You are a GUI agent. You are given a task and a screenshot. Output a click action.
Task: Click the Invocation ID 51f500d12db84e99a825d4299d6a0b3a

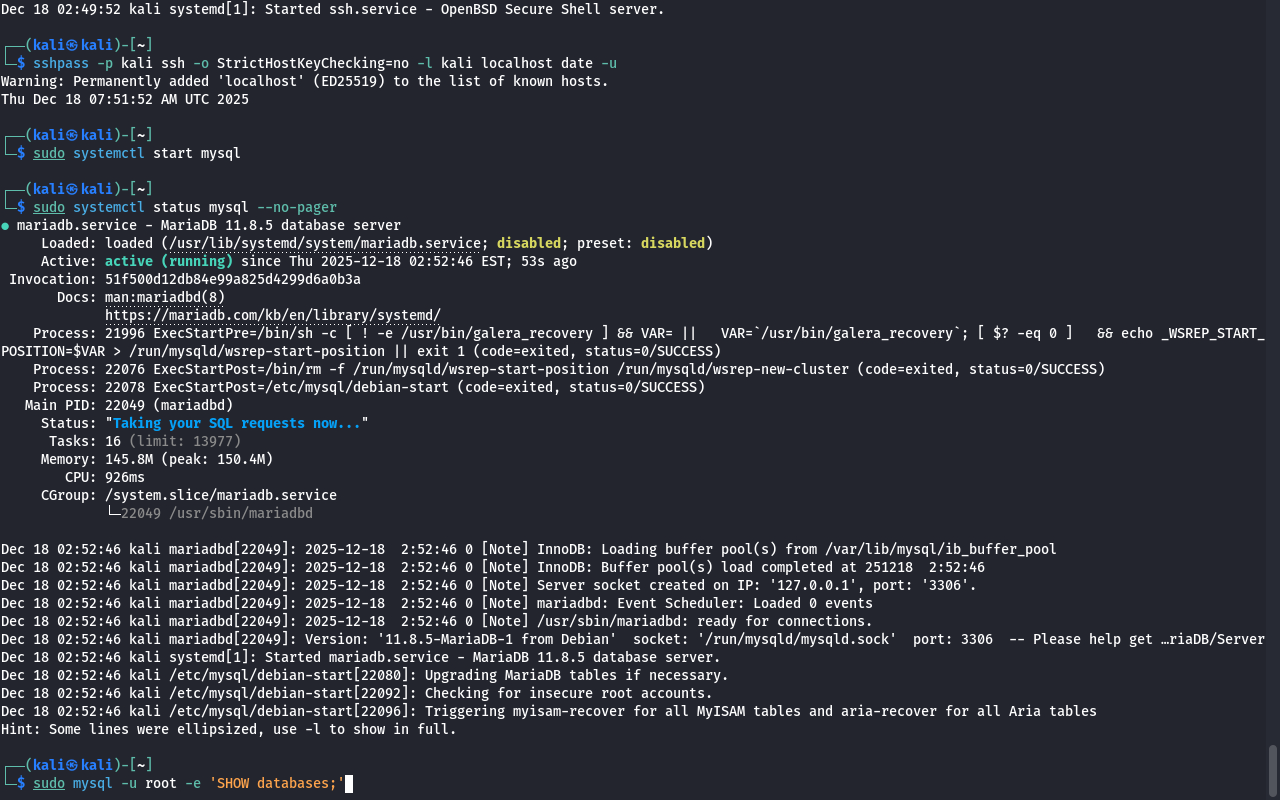tap(232, 279)
